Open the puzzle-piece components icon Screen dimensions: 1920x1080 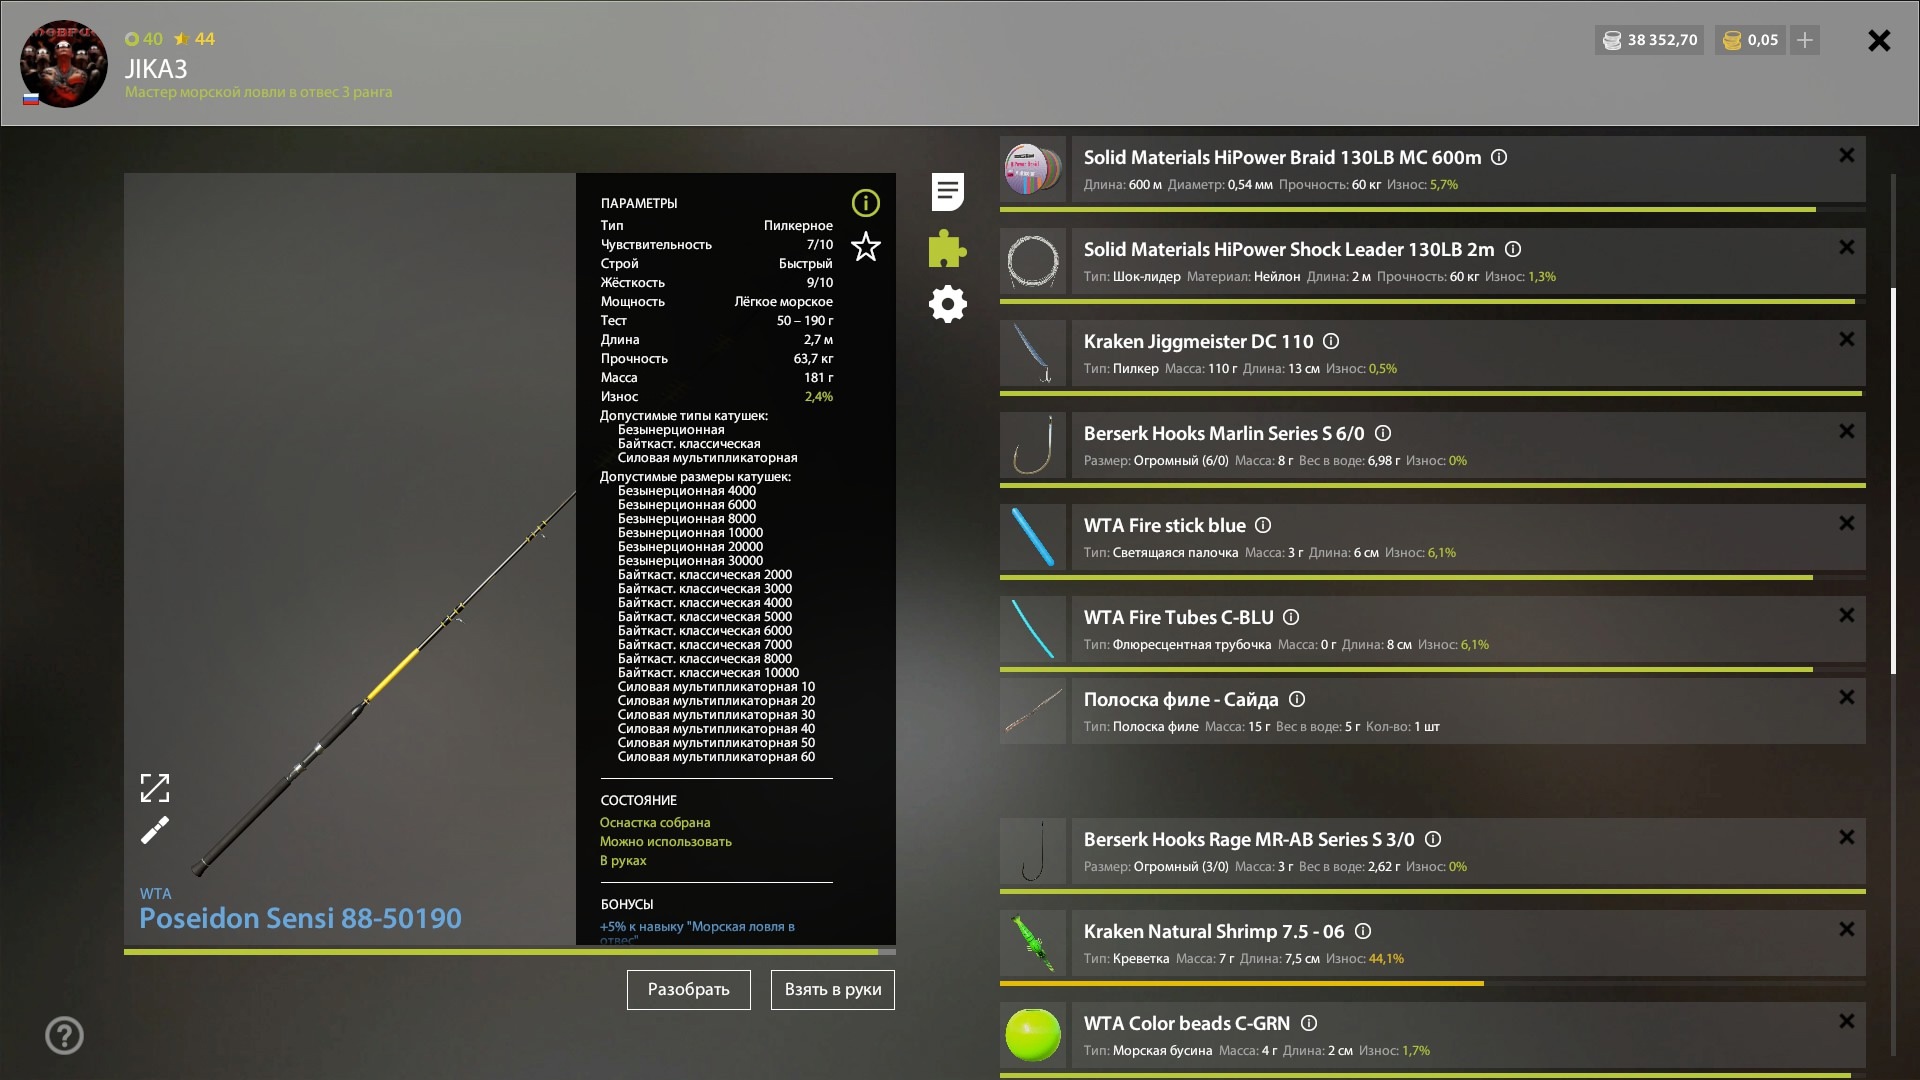tap(947, 248)
